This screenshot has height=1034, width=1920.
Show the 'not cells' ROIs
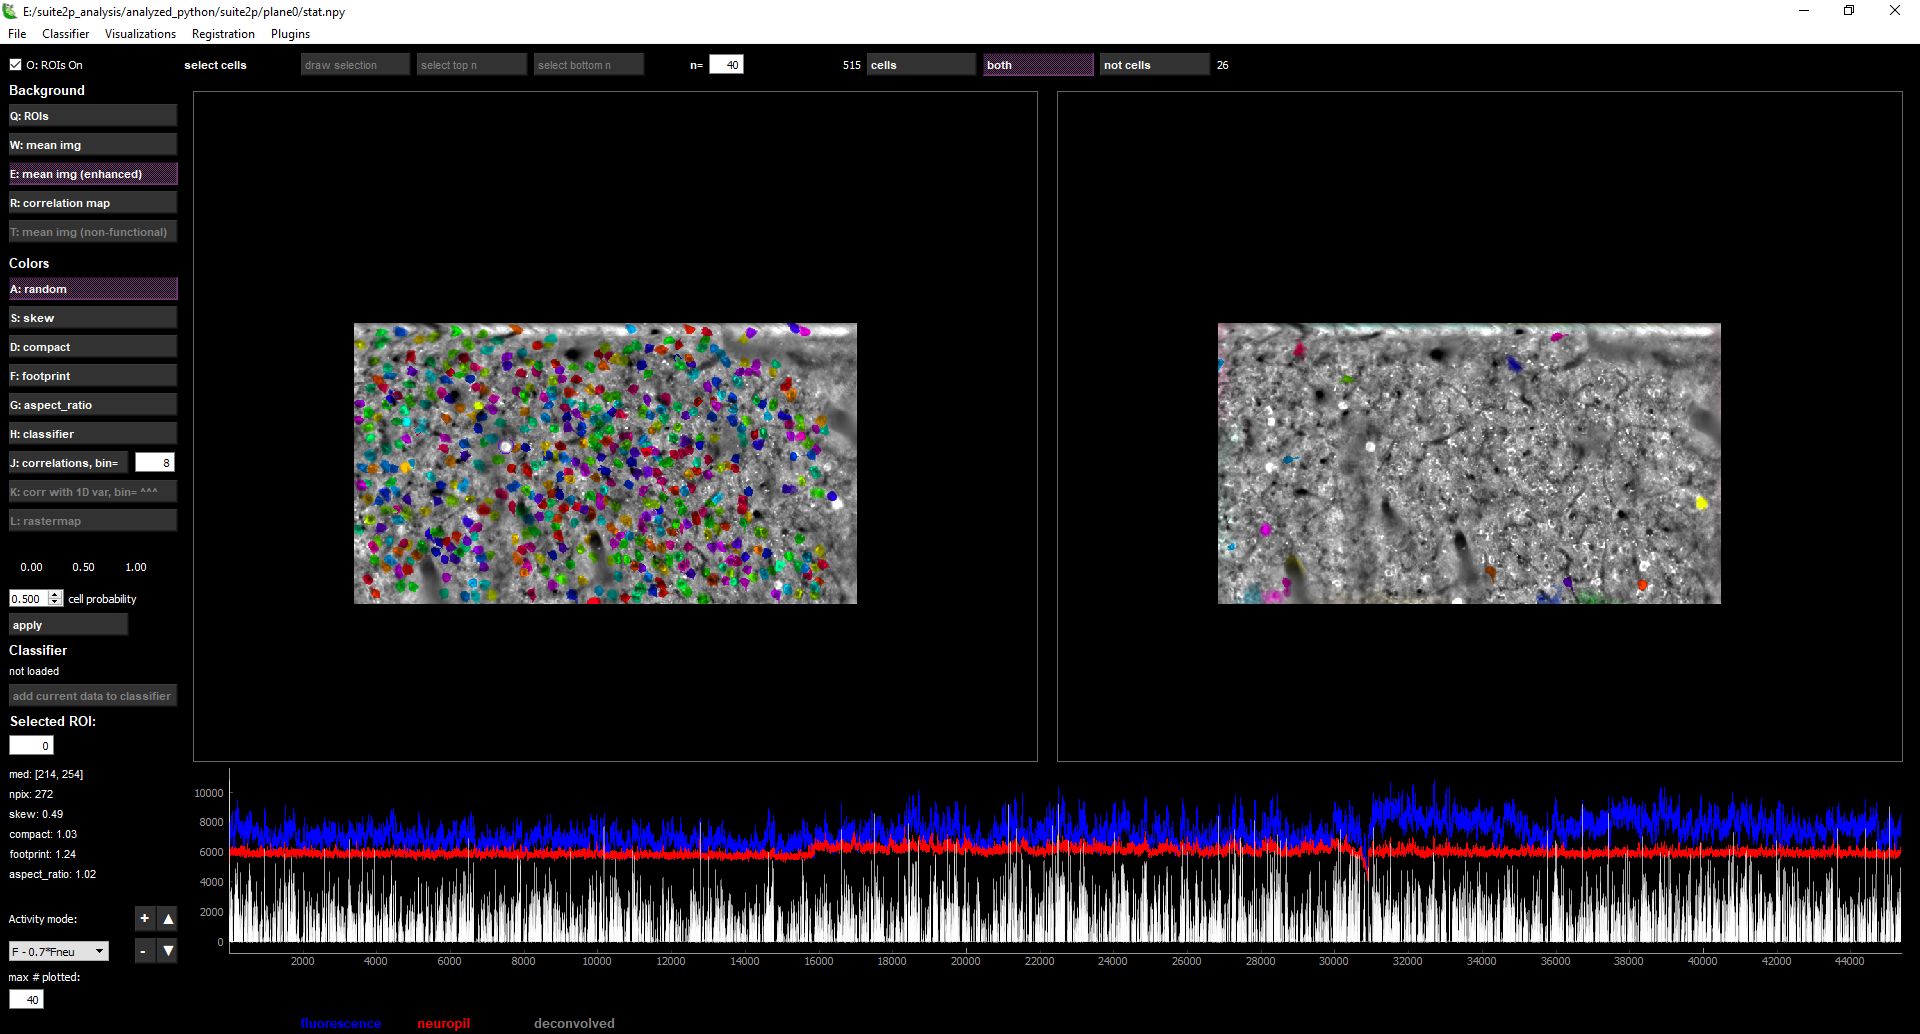(1153, 64)
